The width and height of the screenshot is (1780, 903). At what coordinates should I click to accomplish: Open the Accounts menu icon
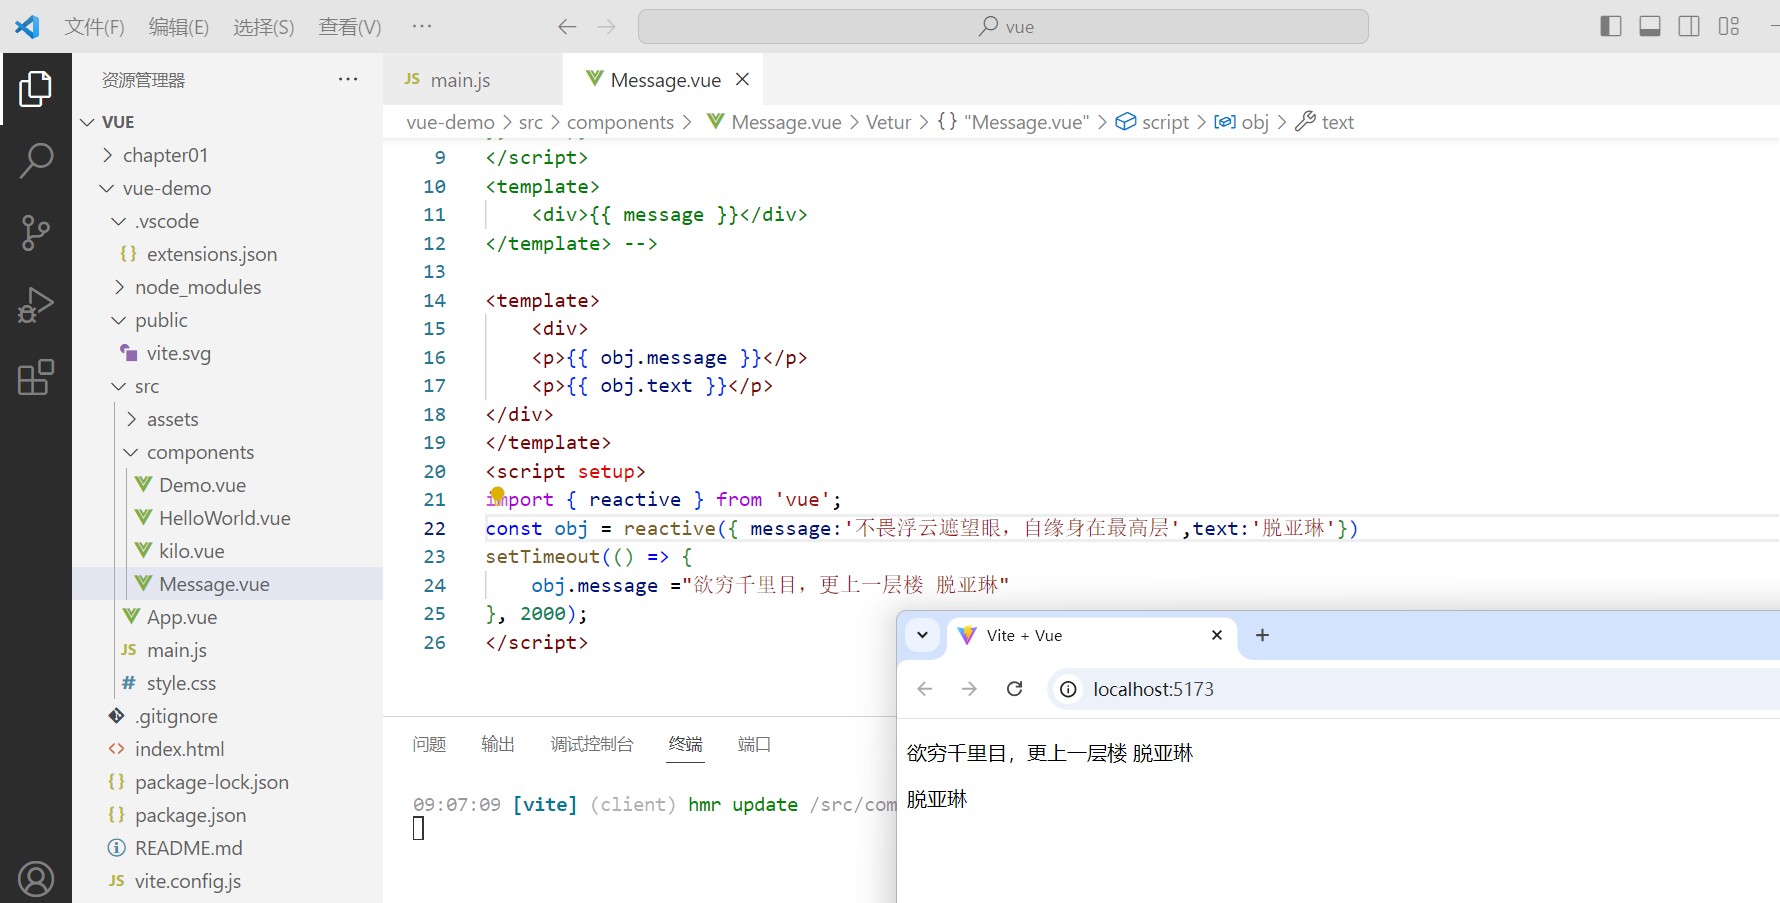tap(36, 879)
